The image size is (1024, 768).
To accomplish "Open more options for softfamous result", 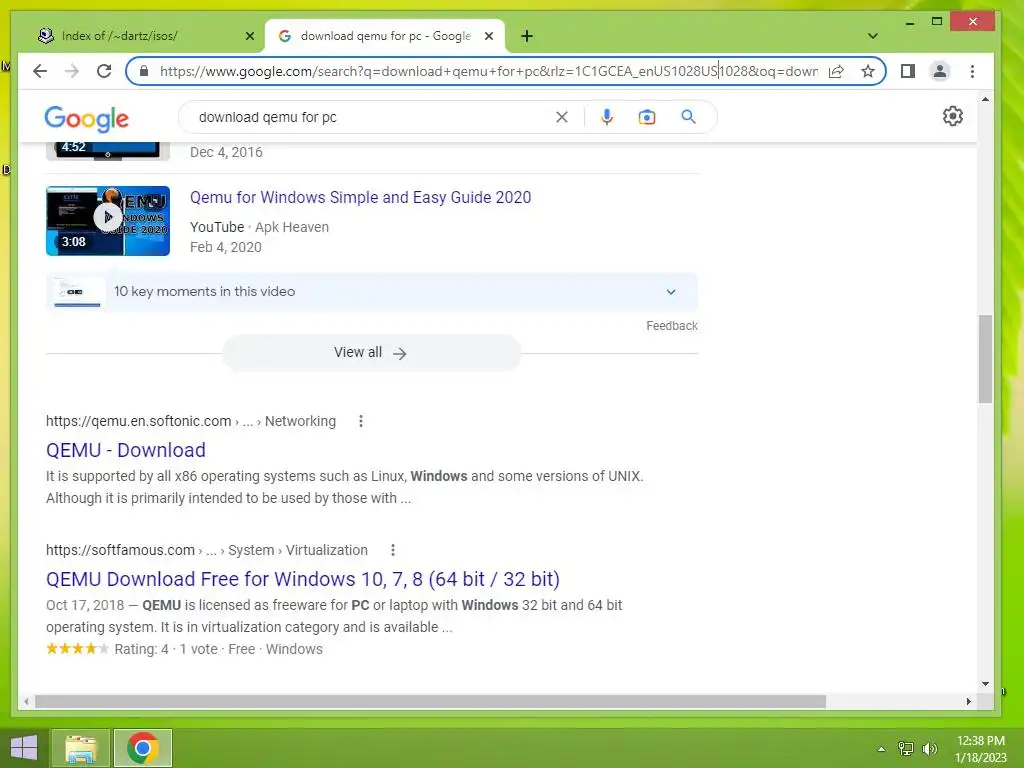I will pyautogui.click(x=392, y=550).
